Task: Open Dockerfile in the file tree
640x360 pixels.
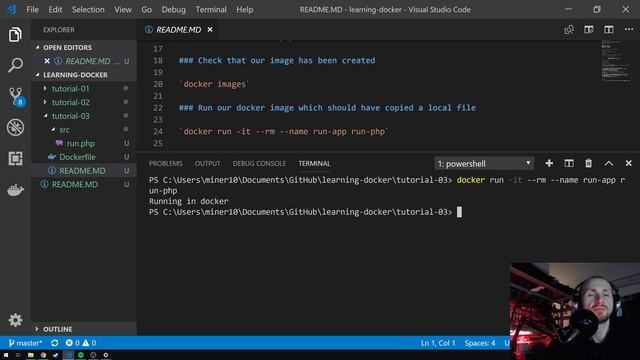Action: [77, 157]
